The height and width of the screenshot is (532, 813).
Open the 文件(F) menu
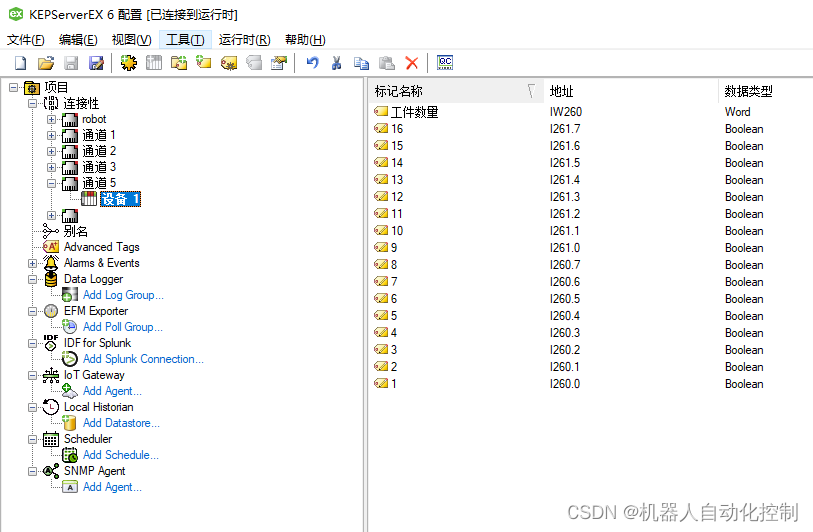click(25, 40)
